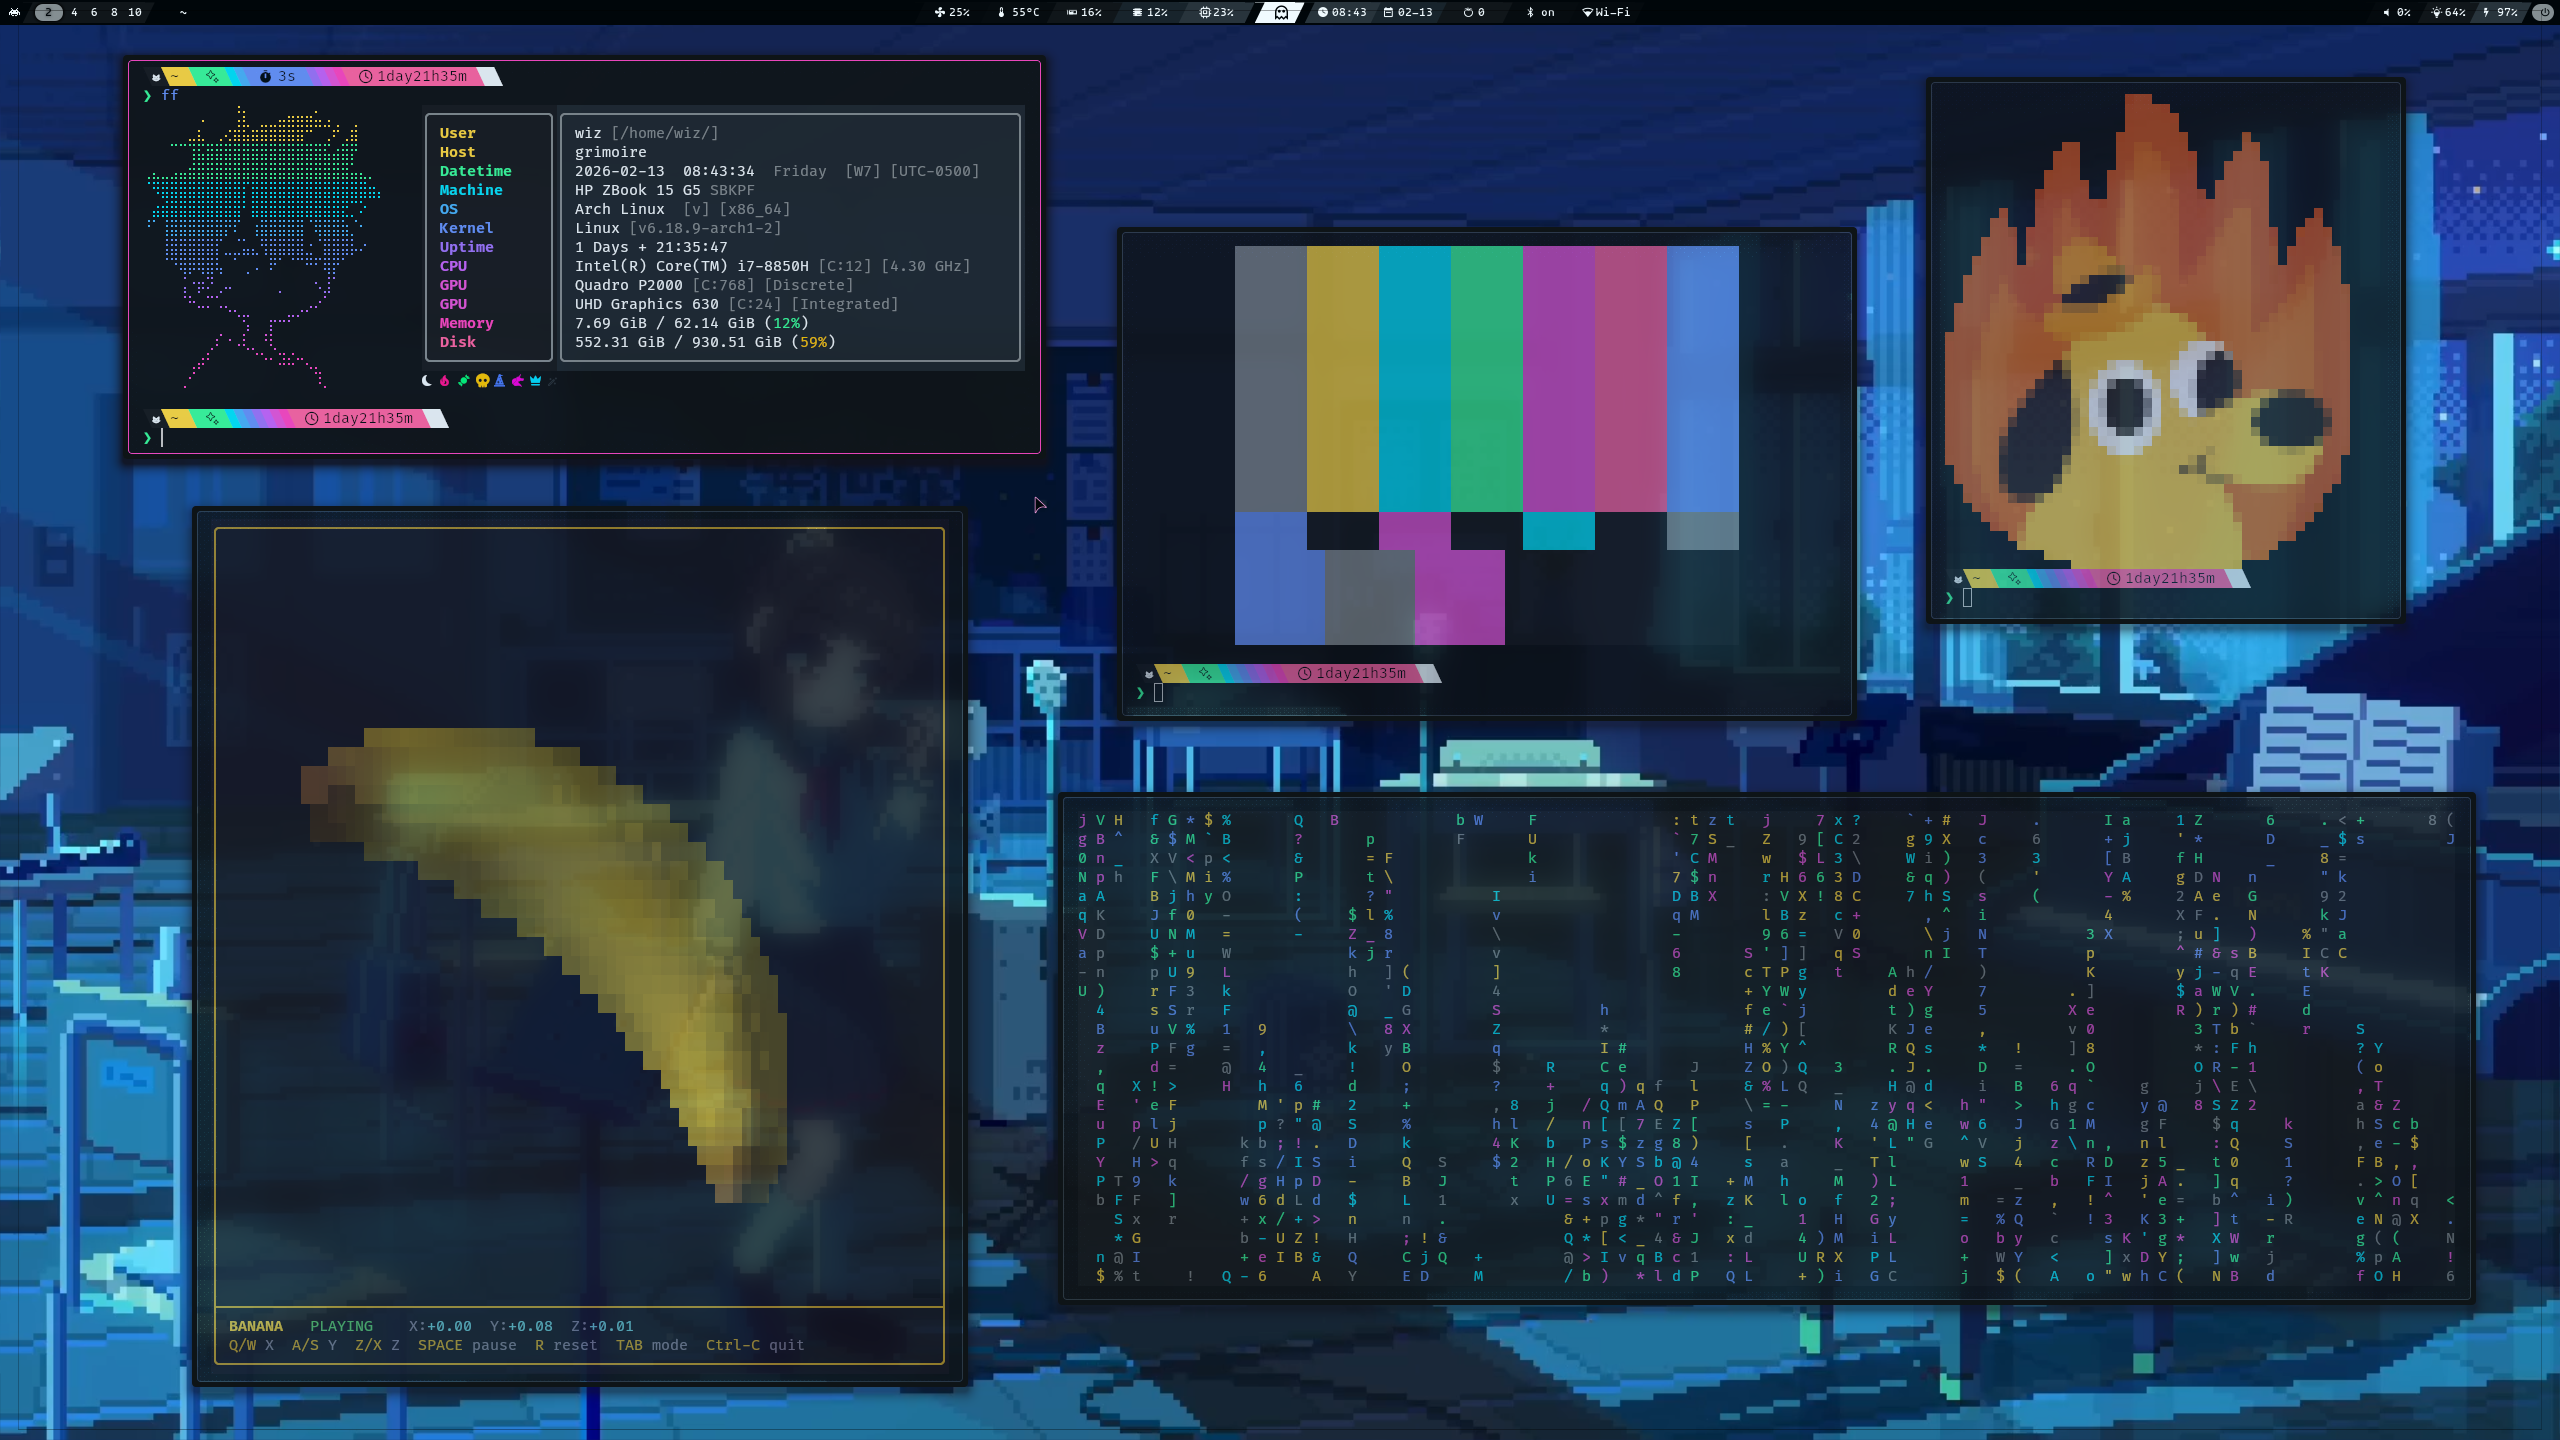
Task: Click the wizard hat emoji in fastfetch output
Action: [x=499, y=381]
